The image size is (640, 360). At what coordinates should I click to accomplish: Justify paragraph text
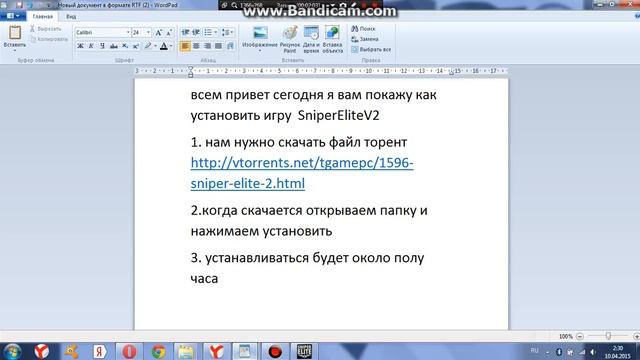click(x=218, y=46)
